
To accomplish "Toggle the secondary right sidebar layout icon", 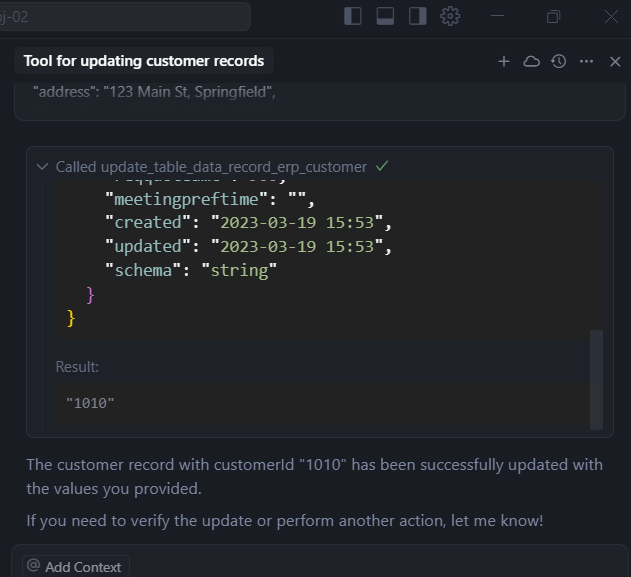I will click(417, 16).
